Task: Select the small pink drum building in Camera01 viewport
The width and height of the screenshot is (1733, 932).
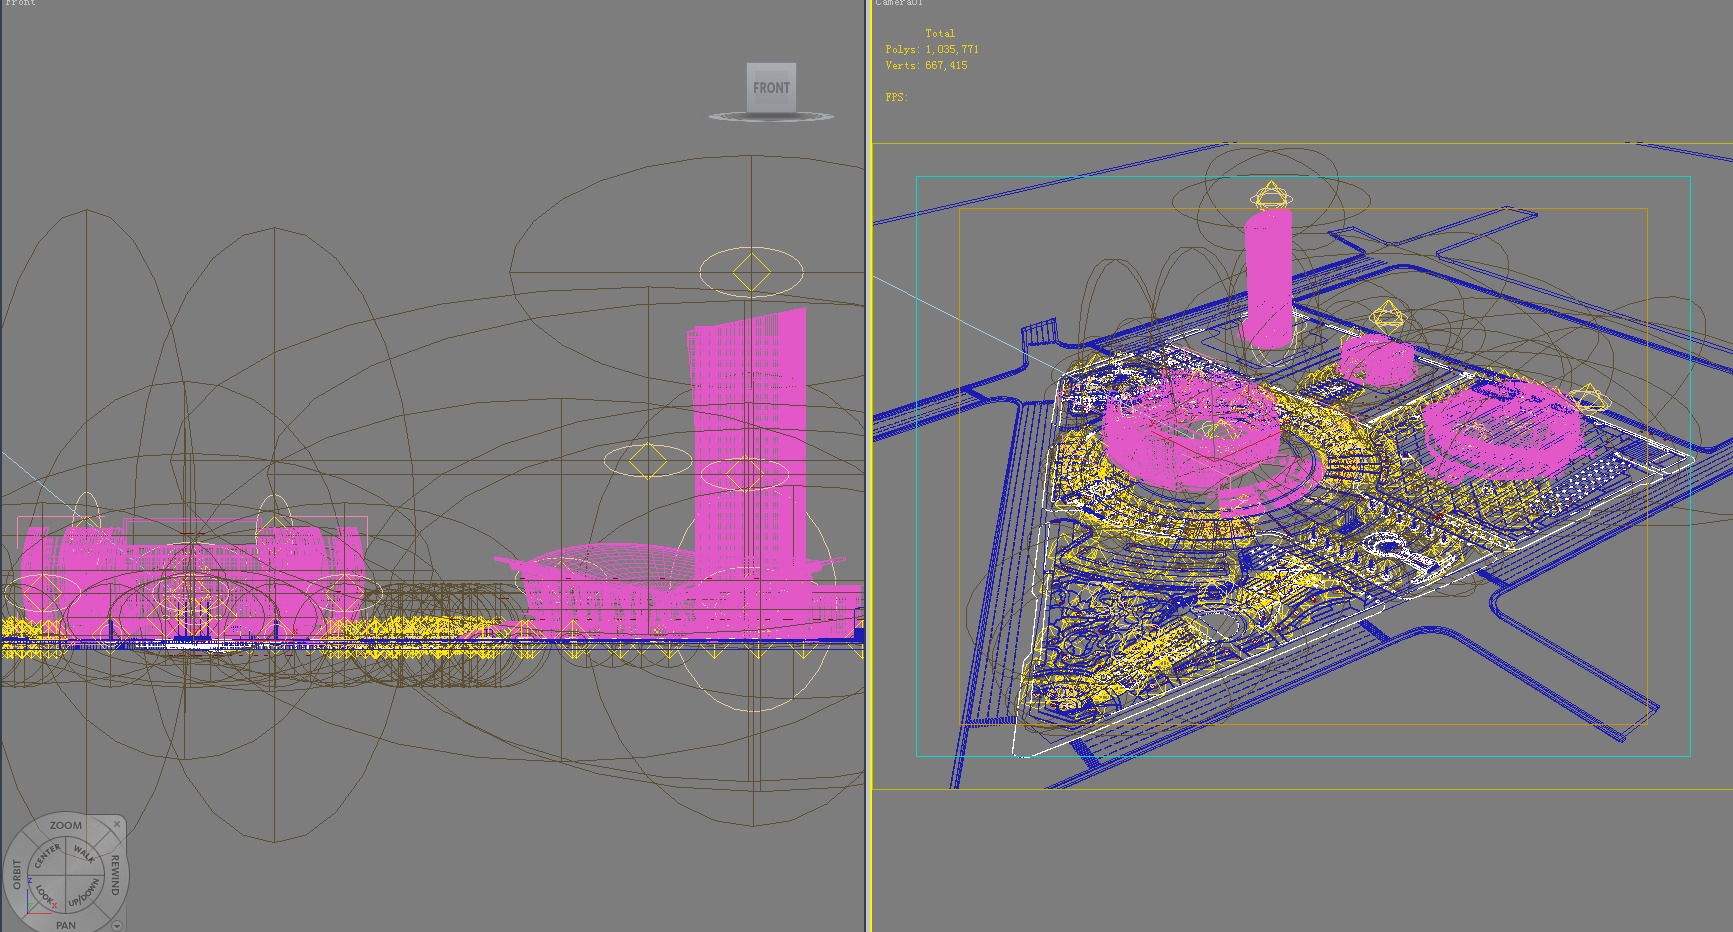Action: tap(1377, 360)
